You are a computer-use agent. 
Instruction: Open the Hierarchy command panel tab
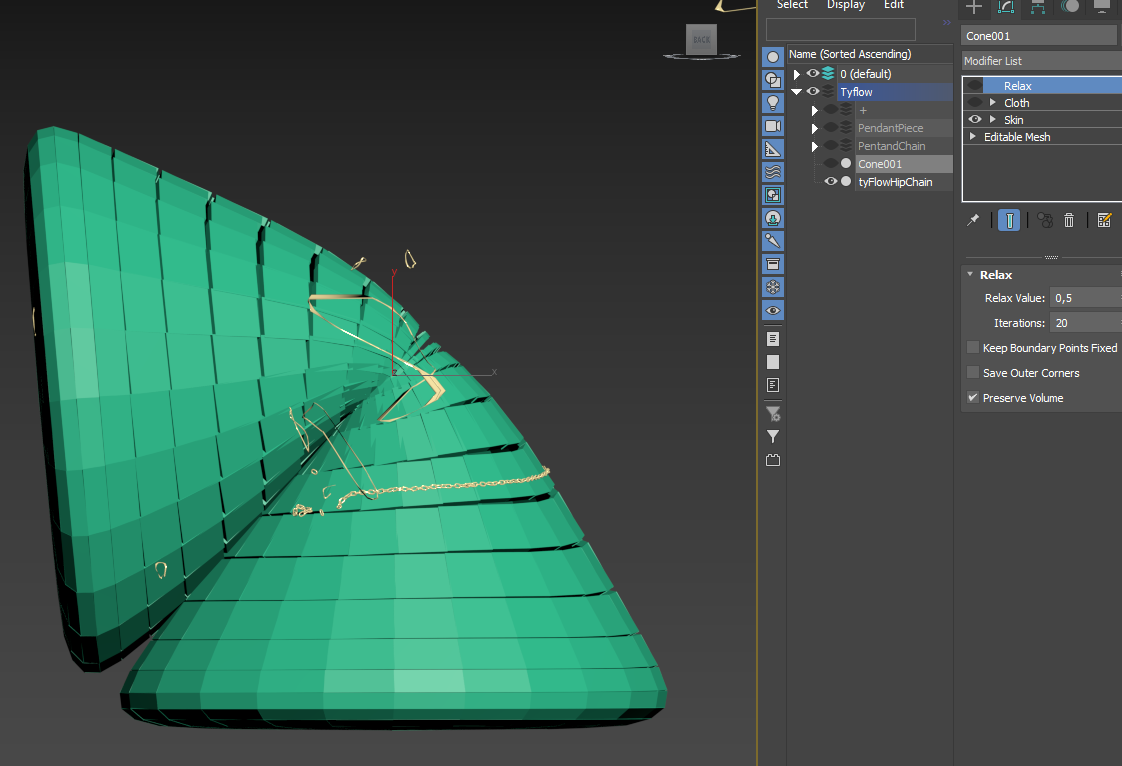(x=1038, y=7)
